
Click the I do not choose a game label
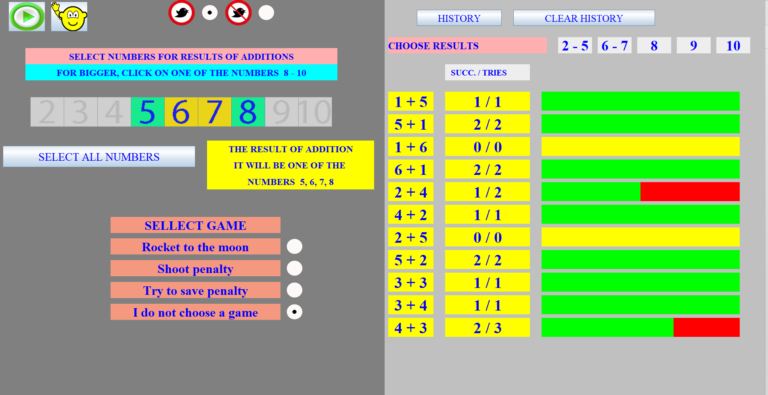[x=195, y=312]
